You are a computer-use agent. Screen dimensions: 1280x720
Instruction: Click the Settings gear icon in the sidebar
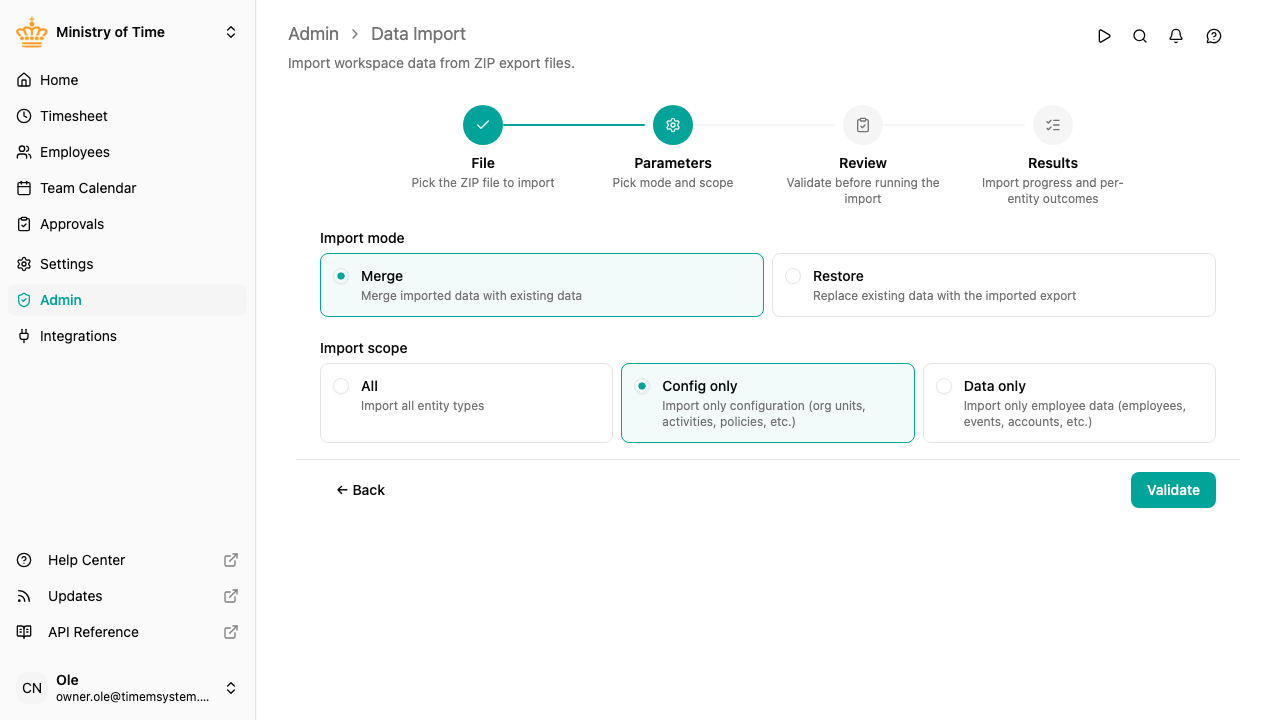coord(24,264)
